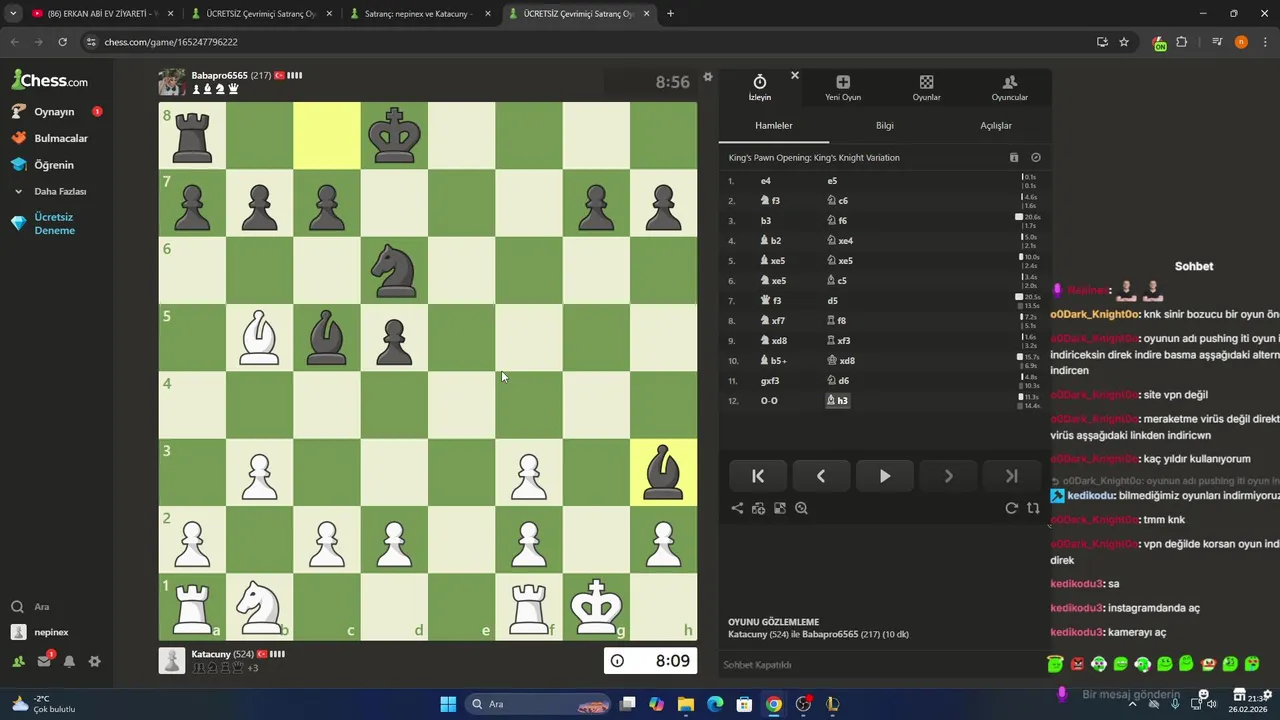Select the Bilgi sub-tab

pyautogui.click(x=885, y=126)
